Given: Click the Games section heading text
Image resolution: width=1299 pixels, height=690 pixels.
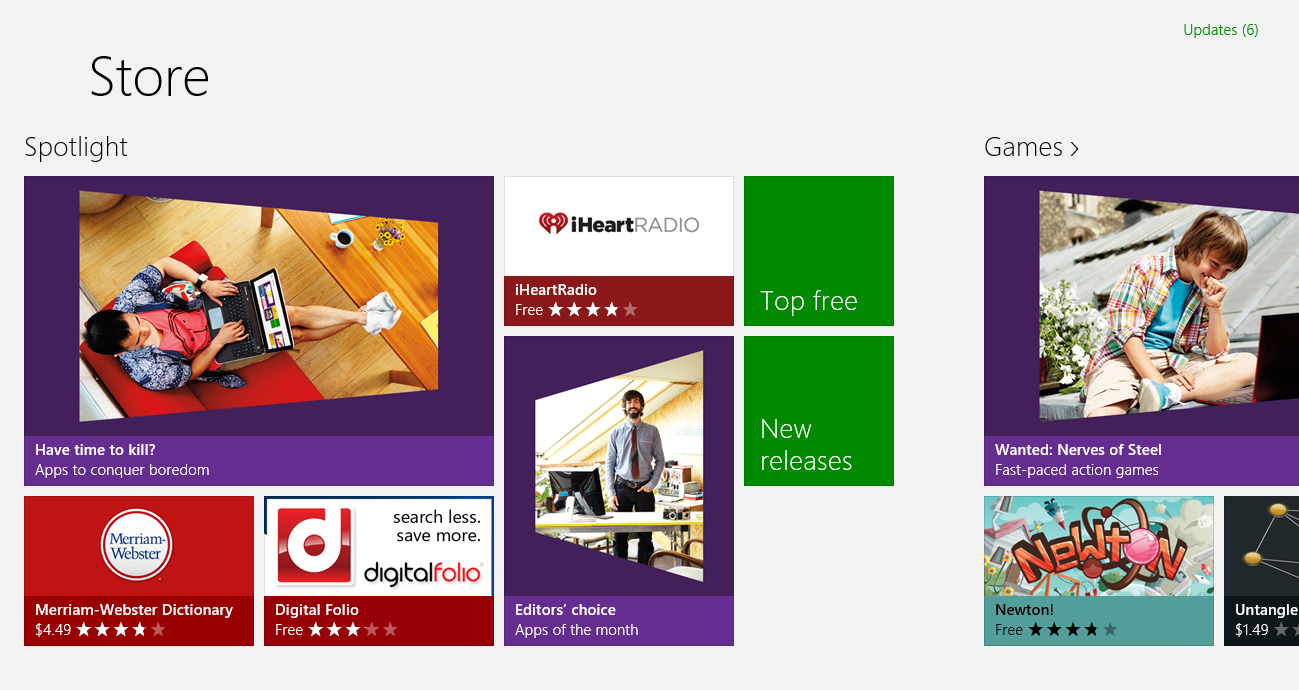Looking at the screenshot, I should 1022,147.
